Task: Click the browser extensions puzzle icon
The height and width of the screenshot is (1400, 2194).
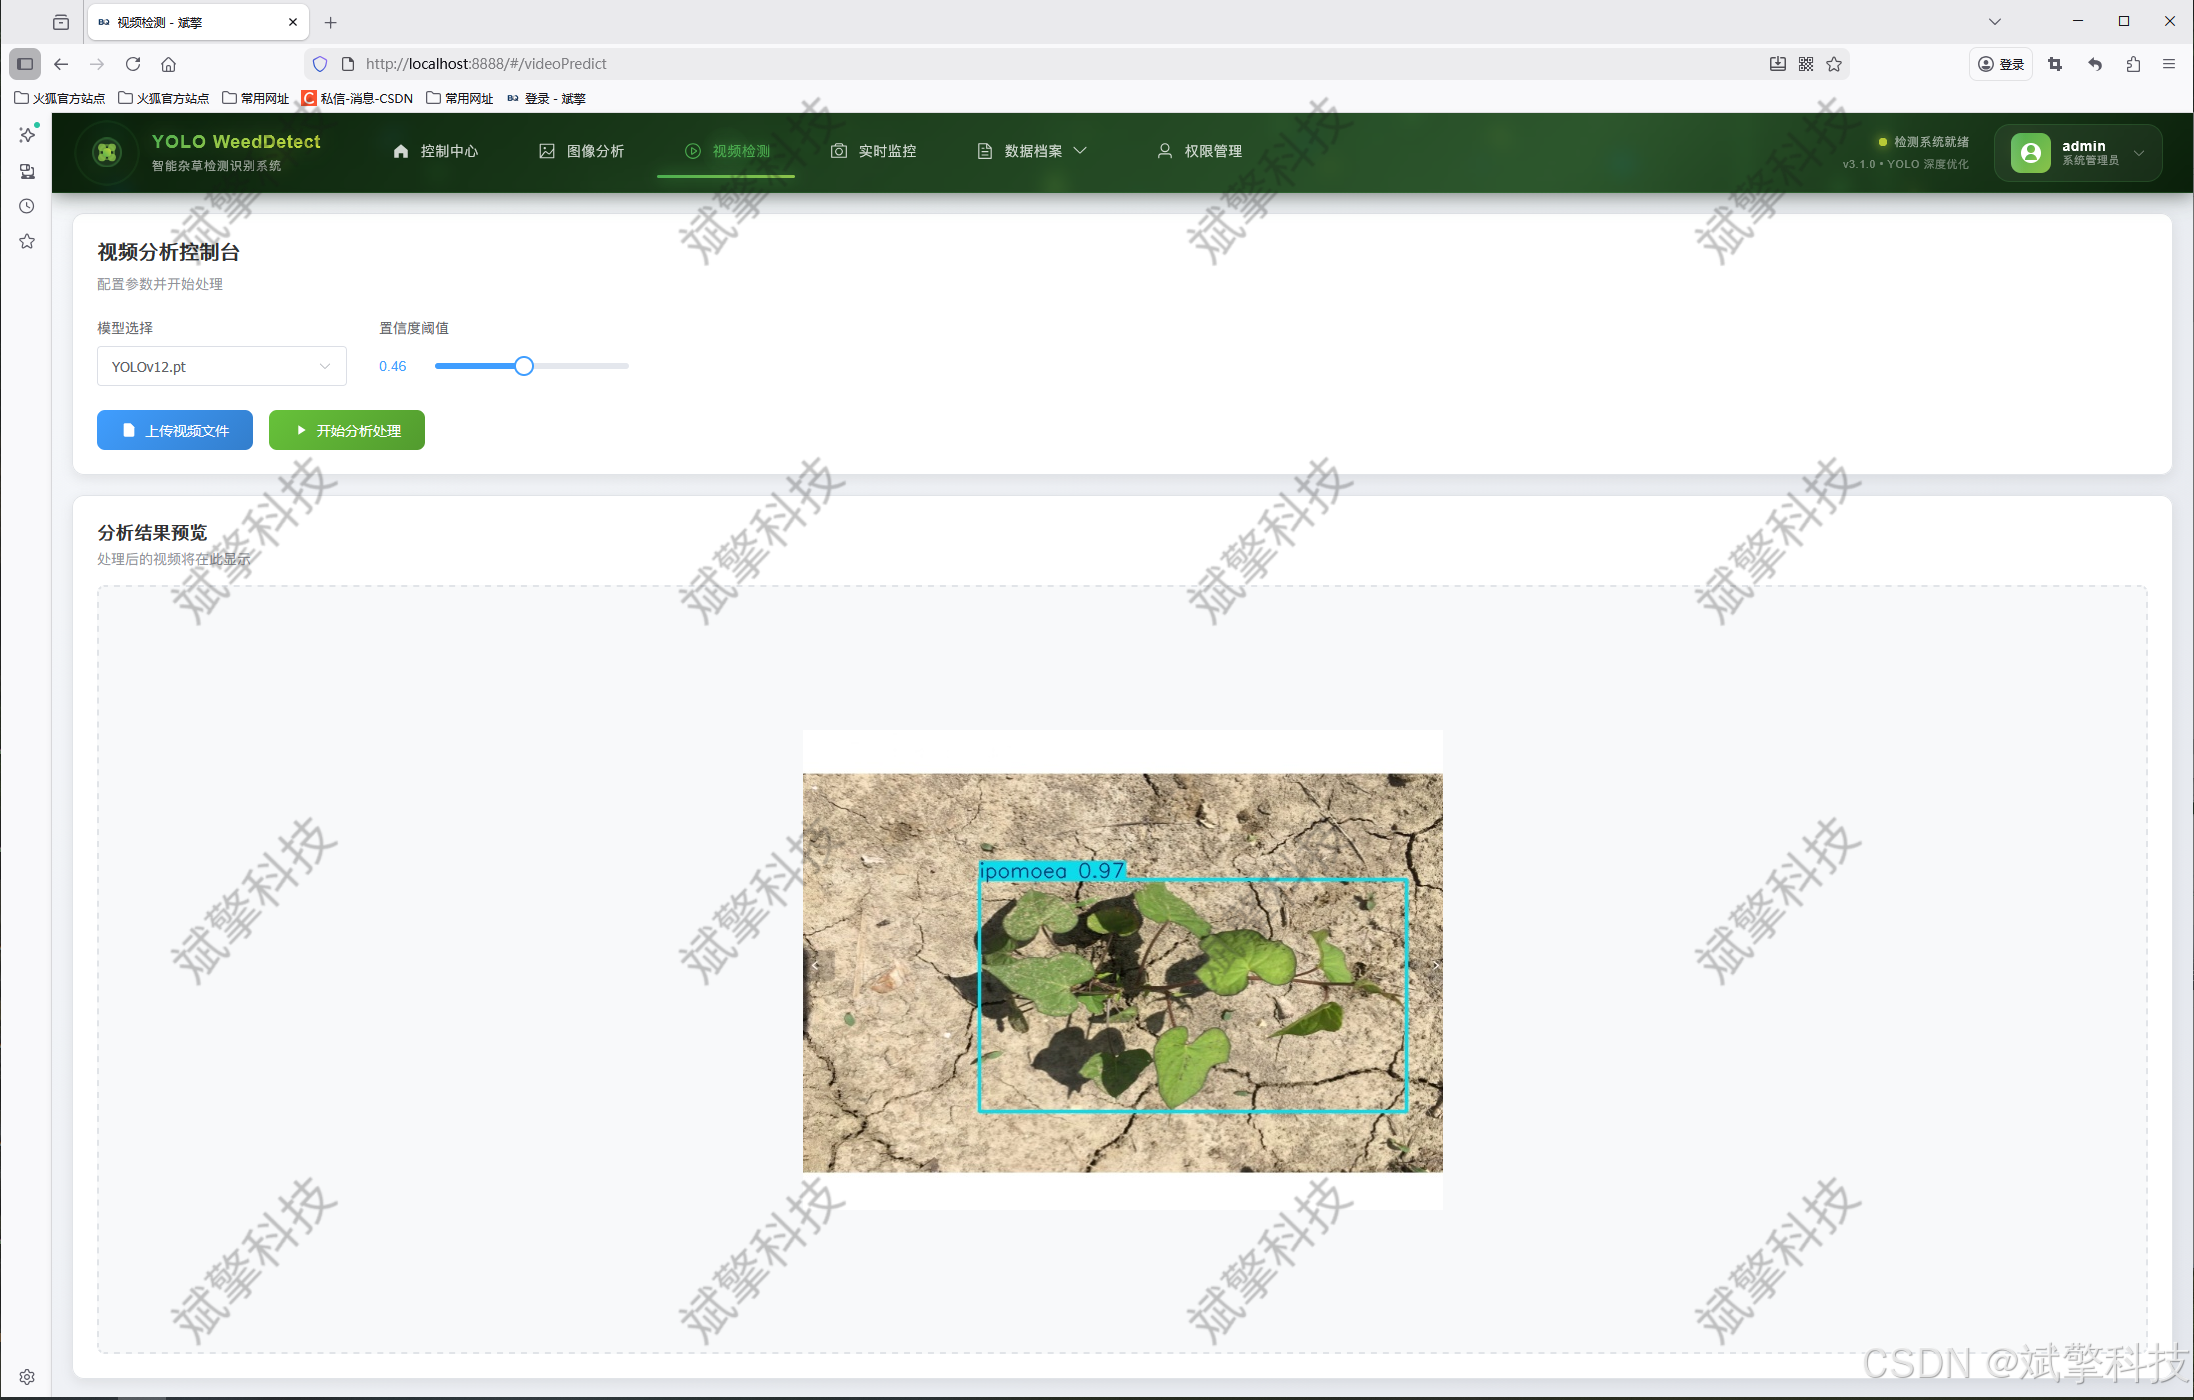Action: (2133, 64)
